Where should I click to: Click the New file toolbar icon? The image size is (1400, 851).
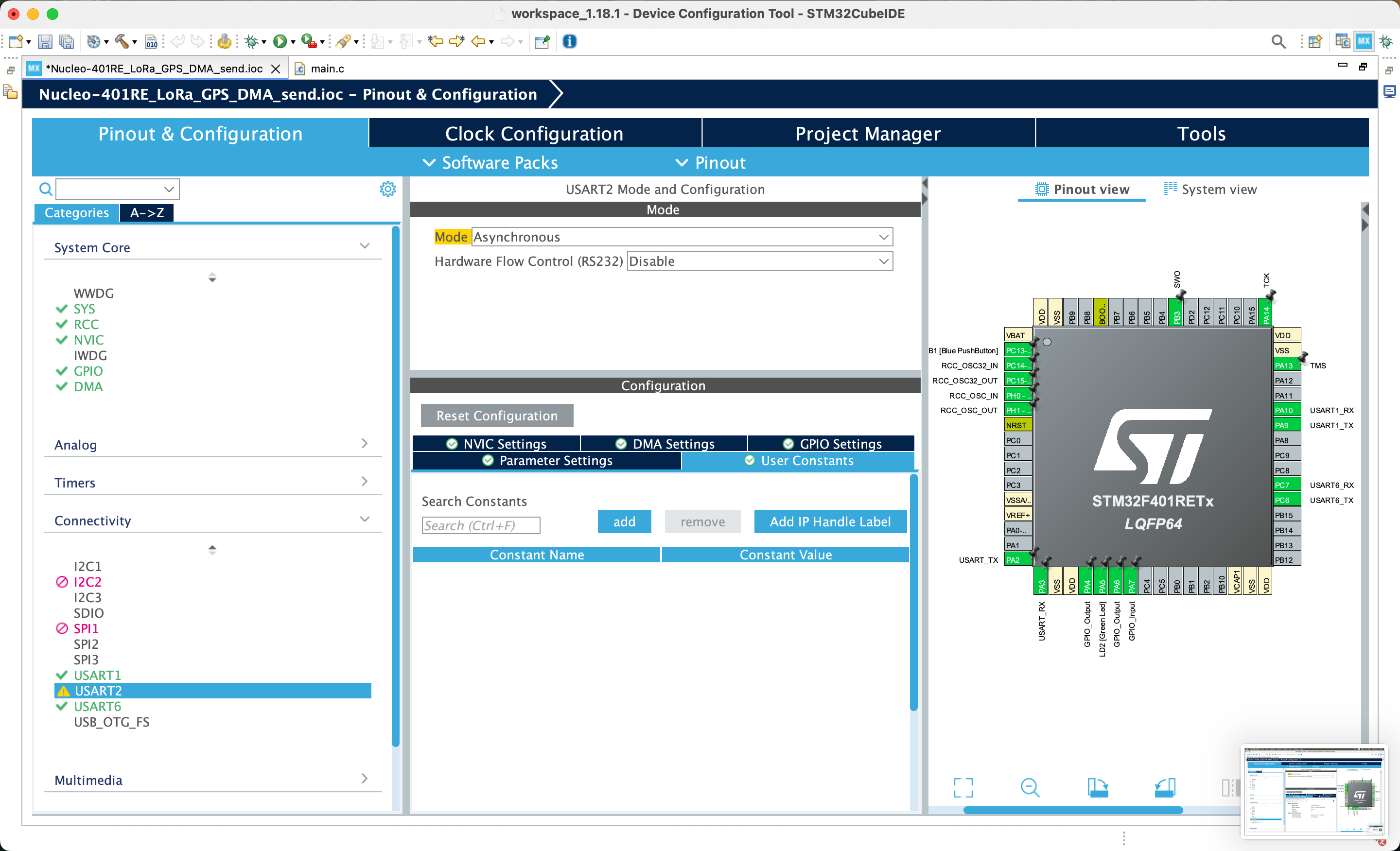coord(15,41)
